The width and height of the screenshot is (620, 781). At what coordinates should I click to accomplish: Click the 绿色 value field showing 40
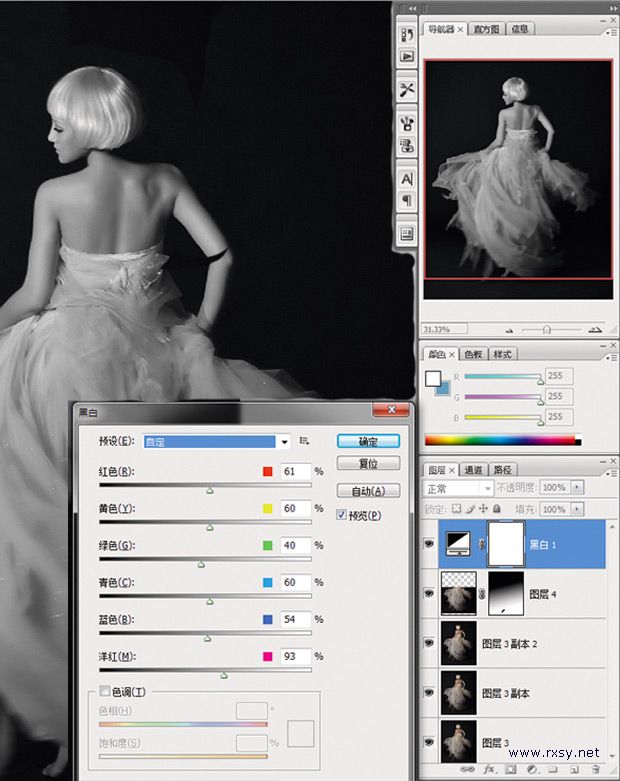pos(295,545)
